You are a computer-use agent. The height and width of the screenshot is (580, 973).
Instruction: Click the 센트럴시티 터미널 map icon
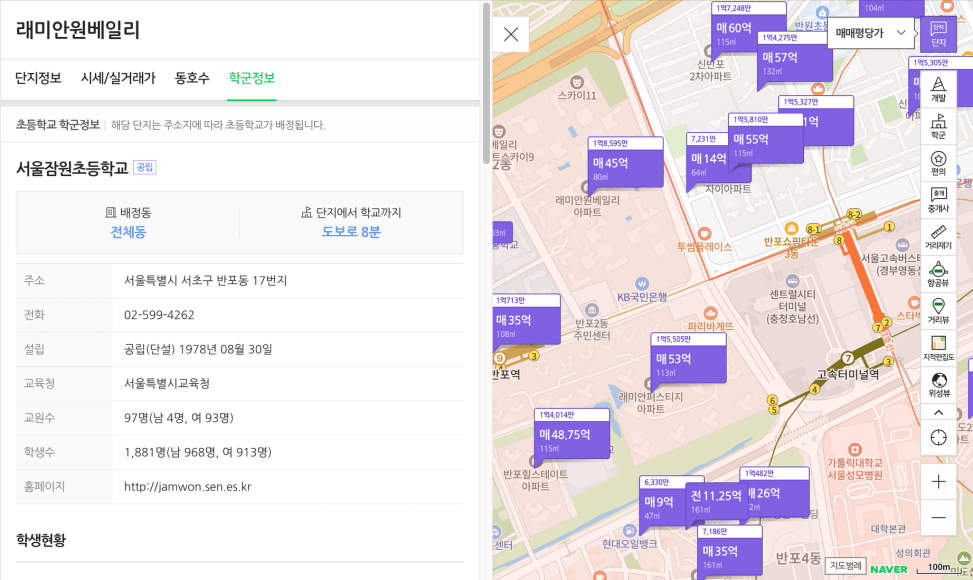pos(792,281)
